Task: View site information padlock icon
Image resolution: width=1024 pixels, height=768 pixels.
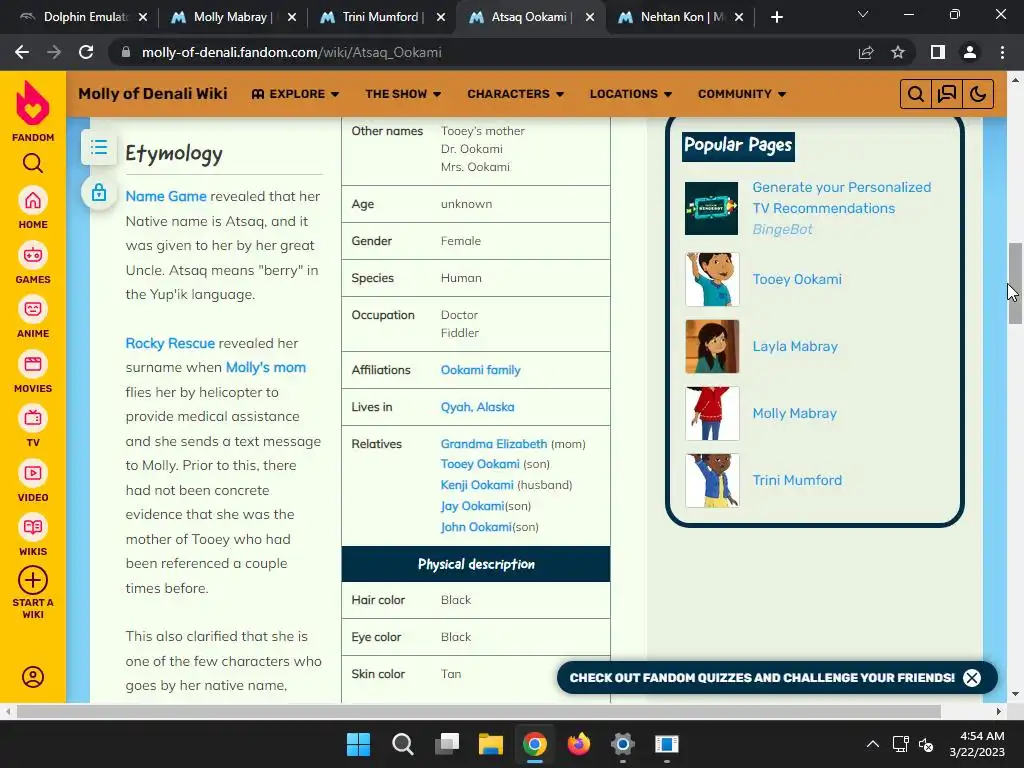Action: tap(126, 52)
